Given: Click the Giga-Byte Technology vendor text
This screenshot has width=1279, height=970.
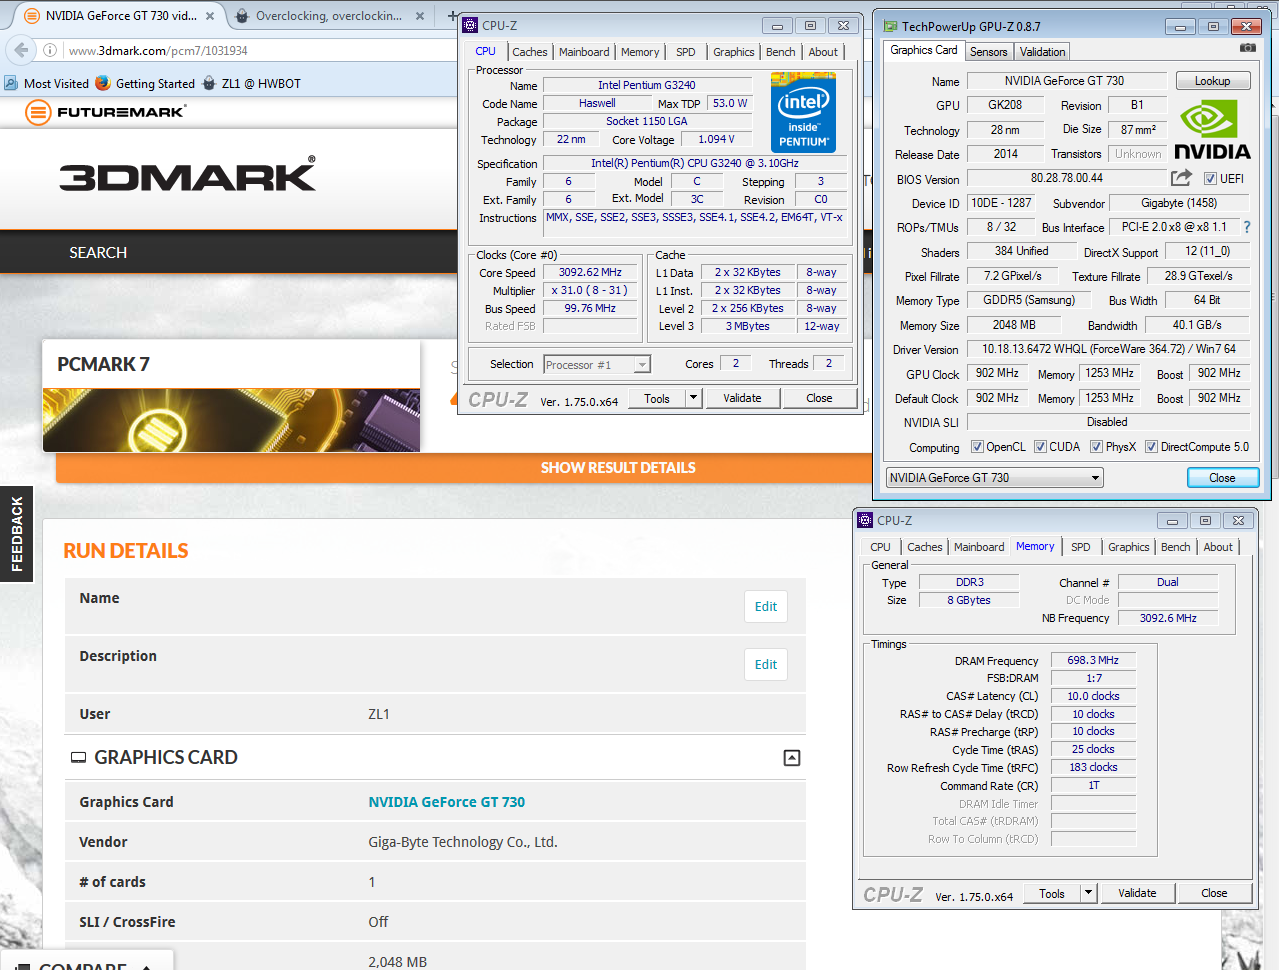Looking at the screenshot, I should click(463, 842).
